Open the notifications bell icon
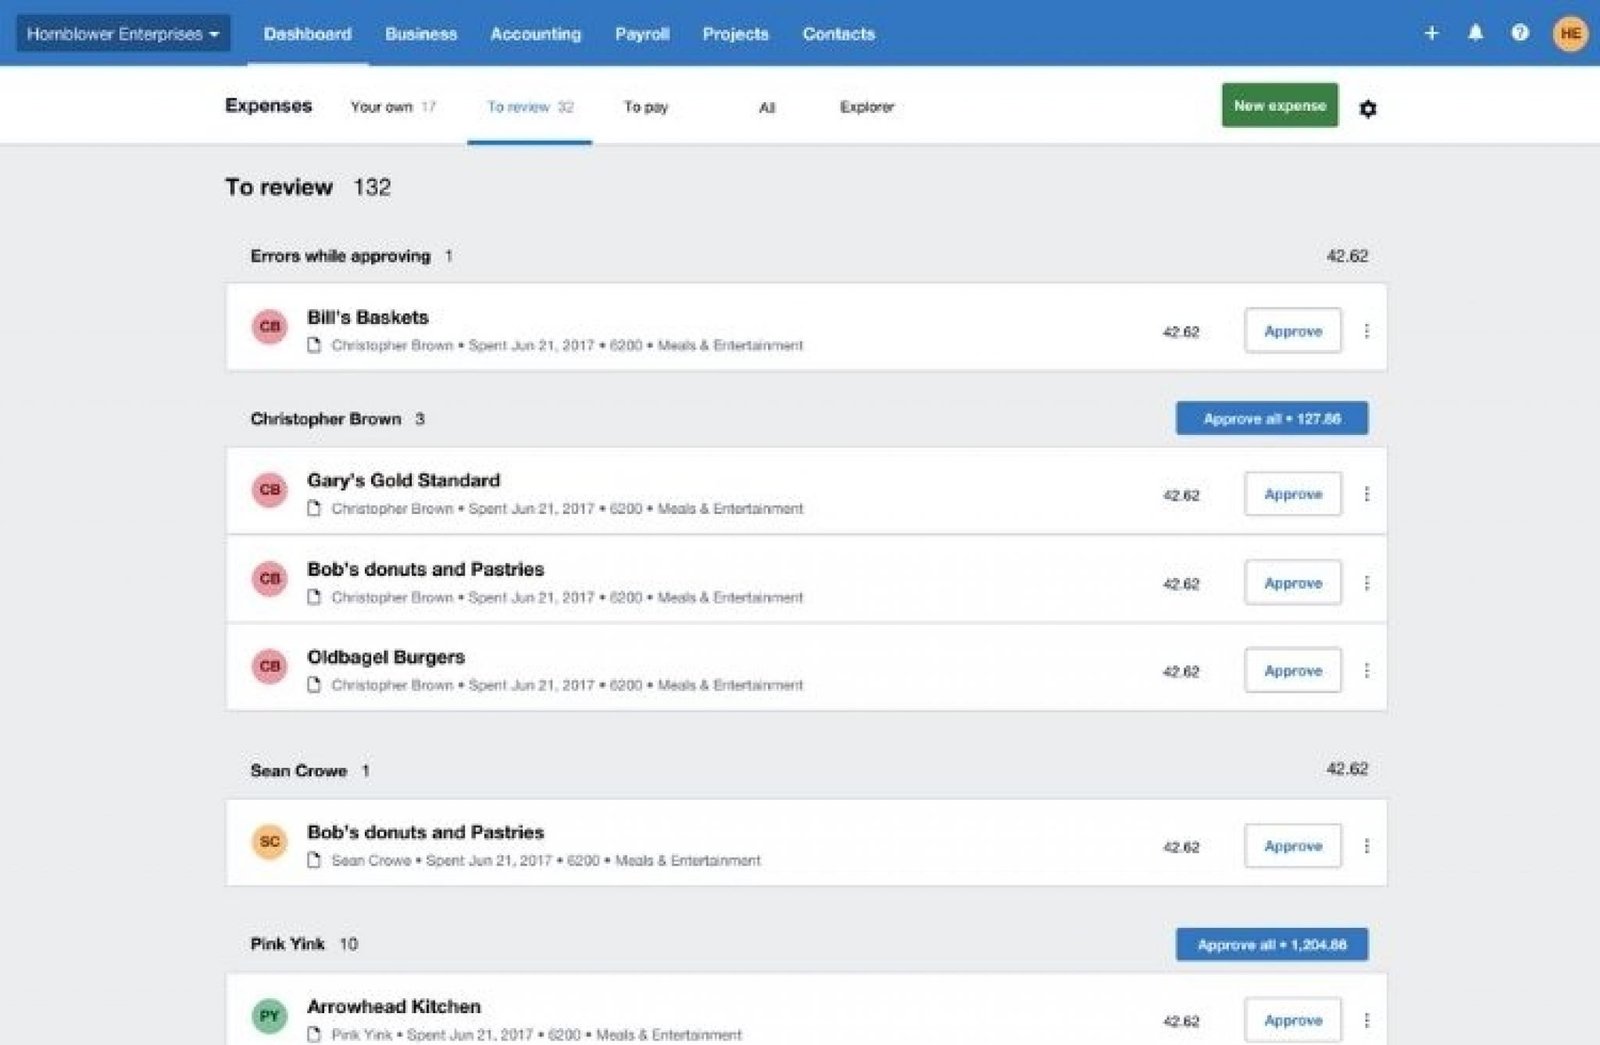The width and height of the screenshot is (1600, 1045). point(1475,33)
